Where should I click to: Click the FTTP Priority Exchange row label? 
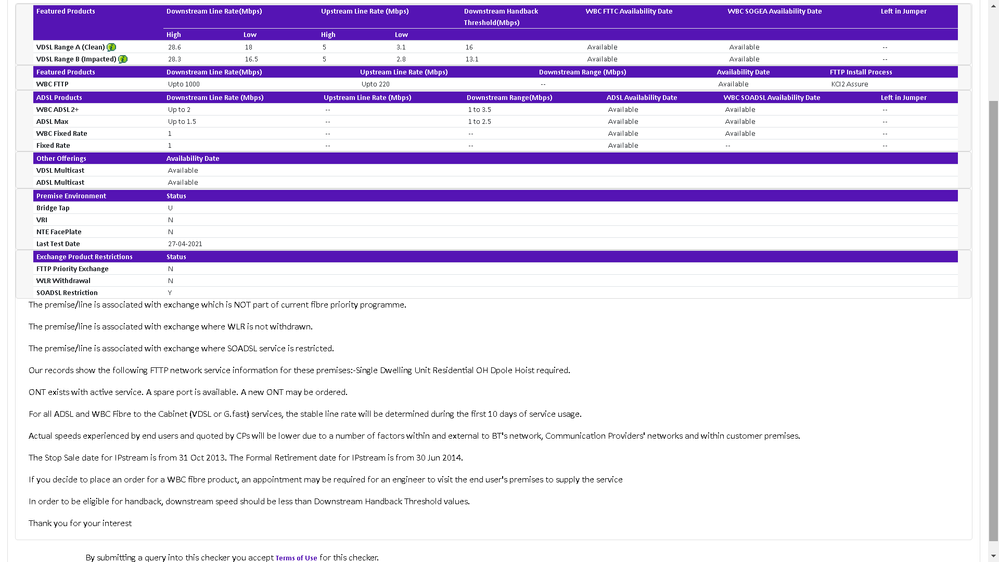coord(72,269)
